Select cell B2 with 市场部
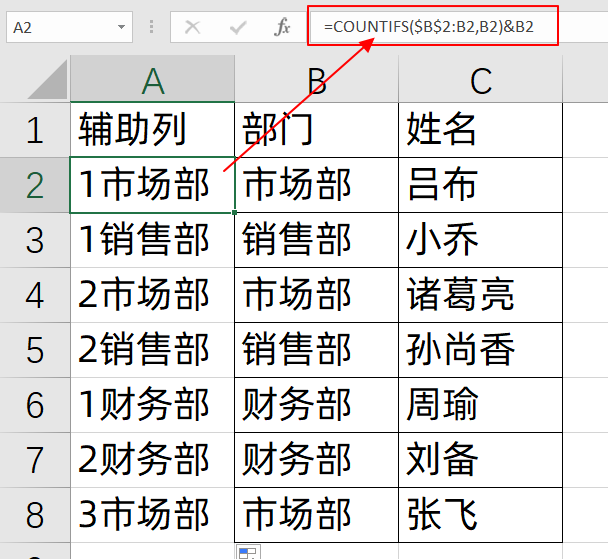This screenshot has height=559, width=608. pos(316,185)
